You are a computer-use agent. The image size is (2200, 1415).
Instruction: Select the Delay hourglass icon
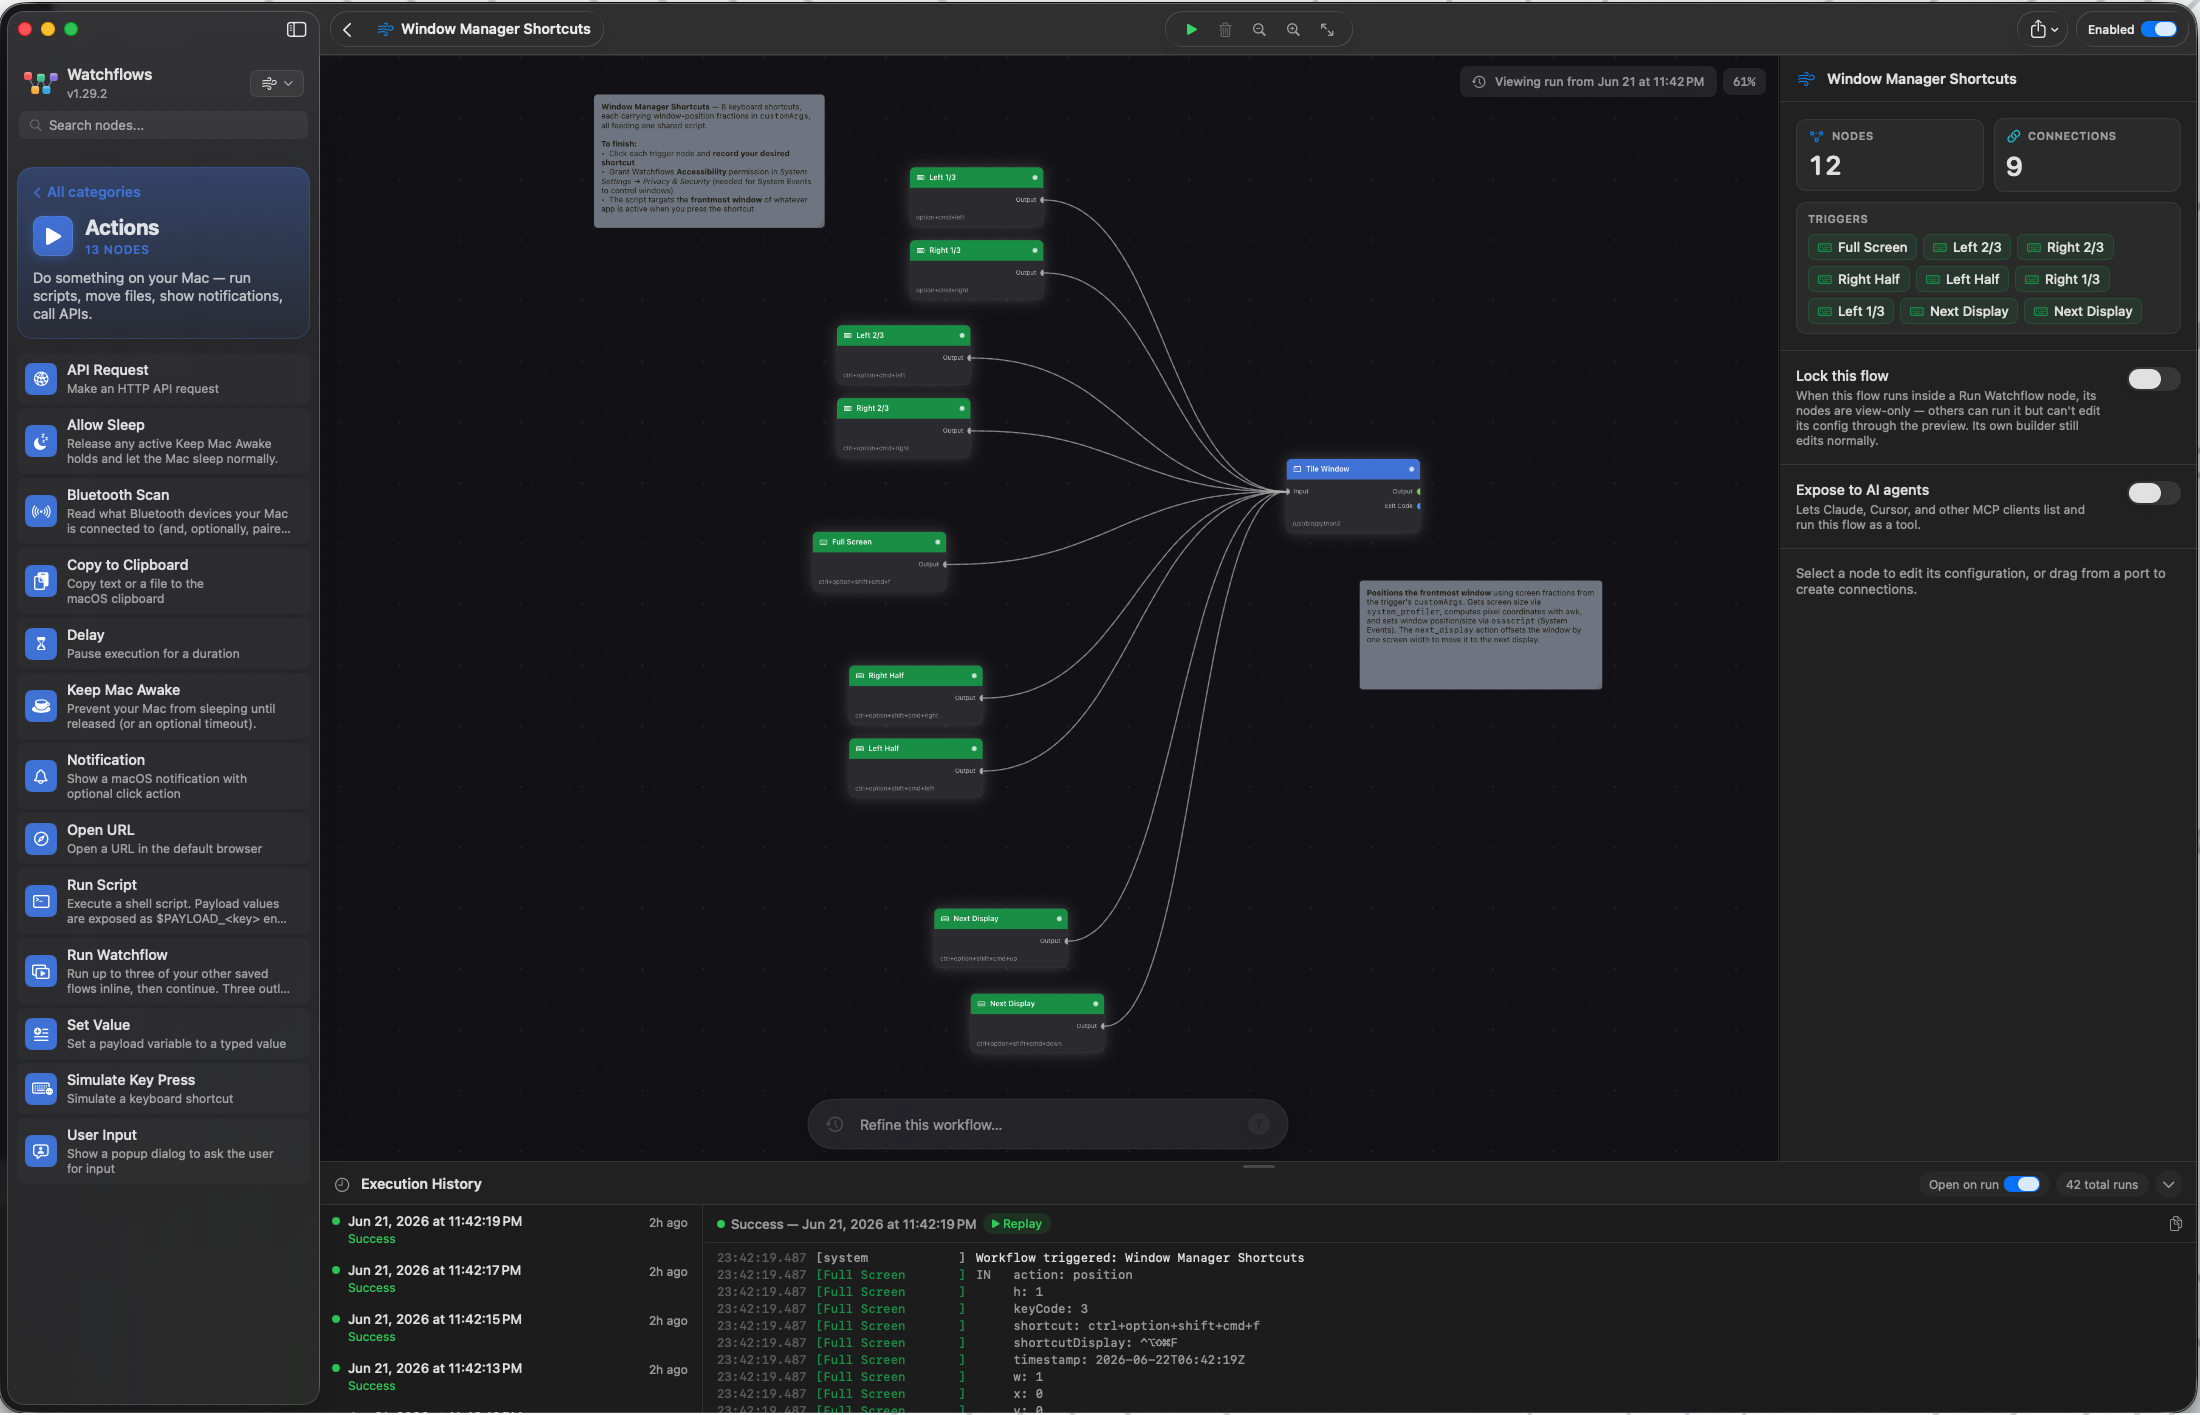click(41, 644)
